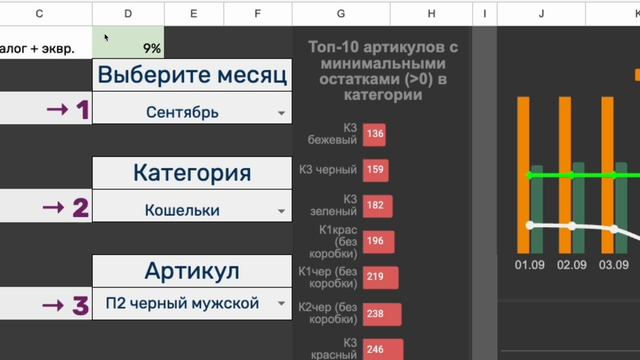
Task: Open the article dropdown showing П2 черный мужской
Action: (x=192, y=304)
